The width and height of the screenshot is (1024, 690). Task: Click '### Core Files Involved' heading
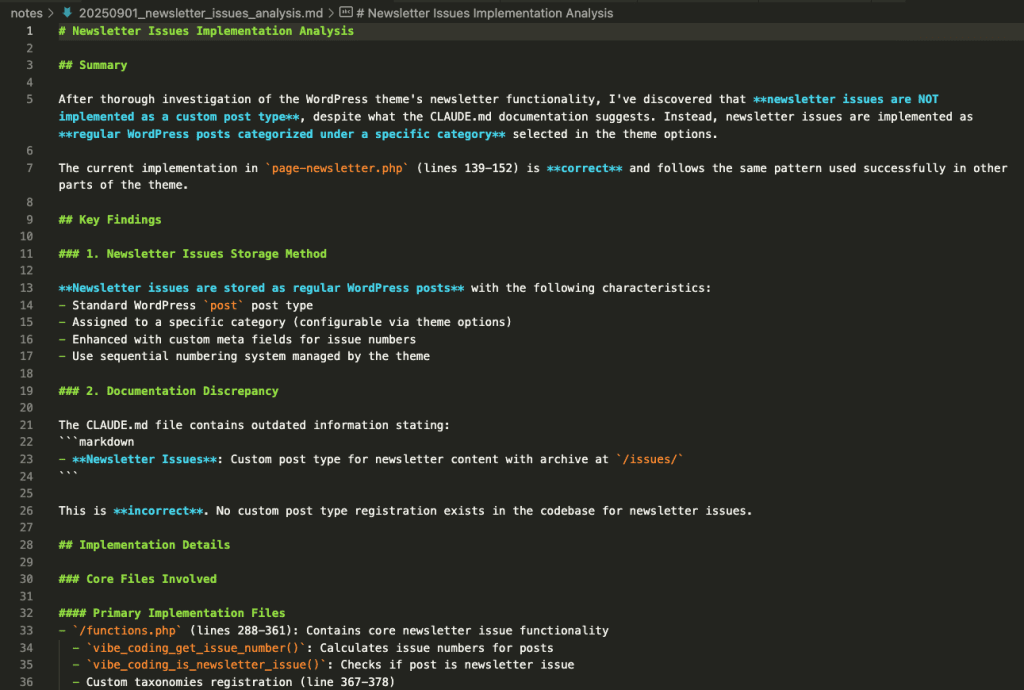pyautogui.click(x=138, y=578)
